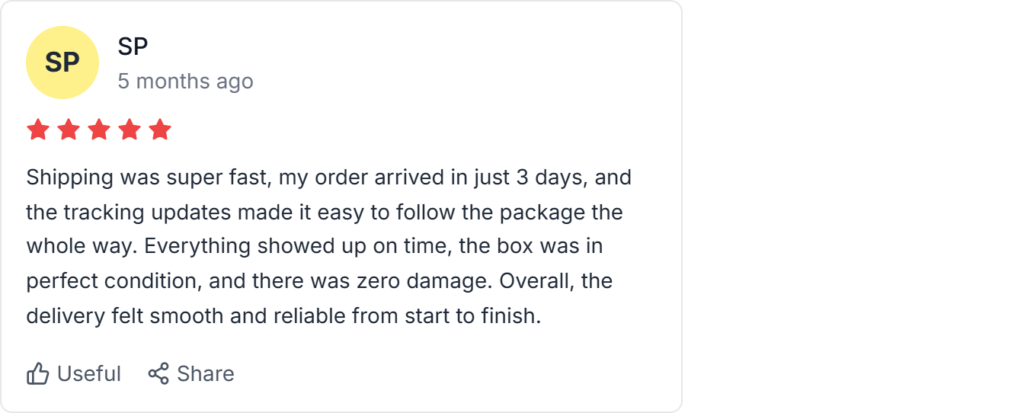
Task: Click the share network icon
Action: [x=158, y=374]
